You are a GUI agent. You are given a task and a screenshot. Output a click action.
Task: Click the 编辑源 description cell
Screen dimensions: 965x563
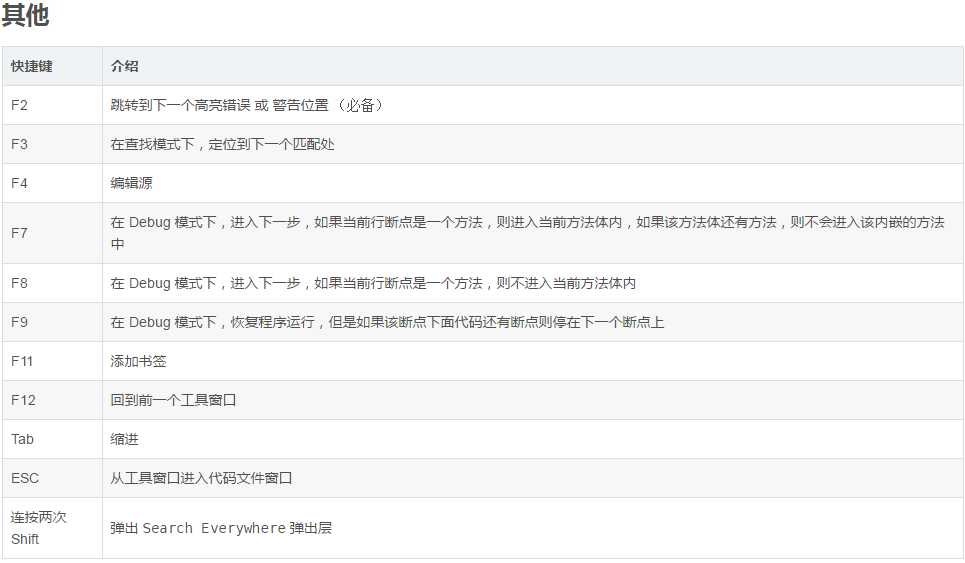coord(131,183)
